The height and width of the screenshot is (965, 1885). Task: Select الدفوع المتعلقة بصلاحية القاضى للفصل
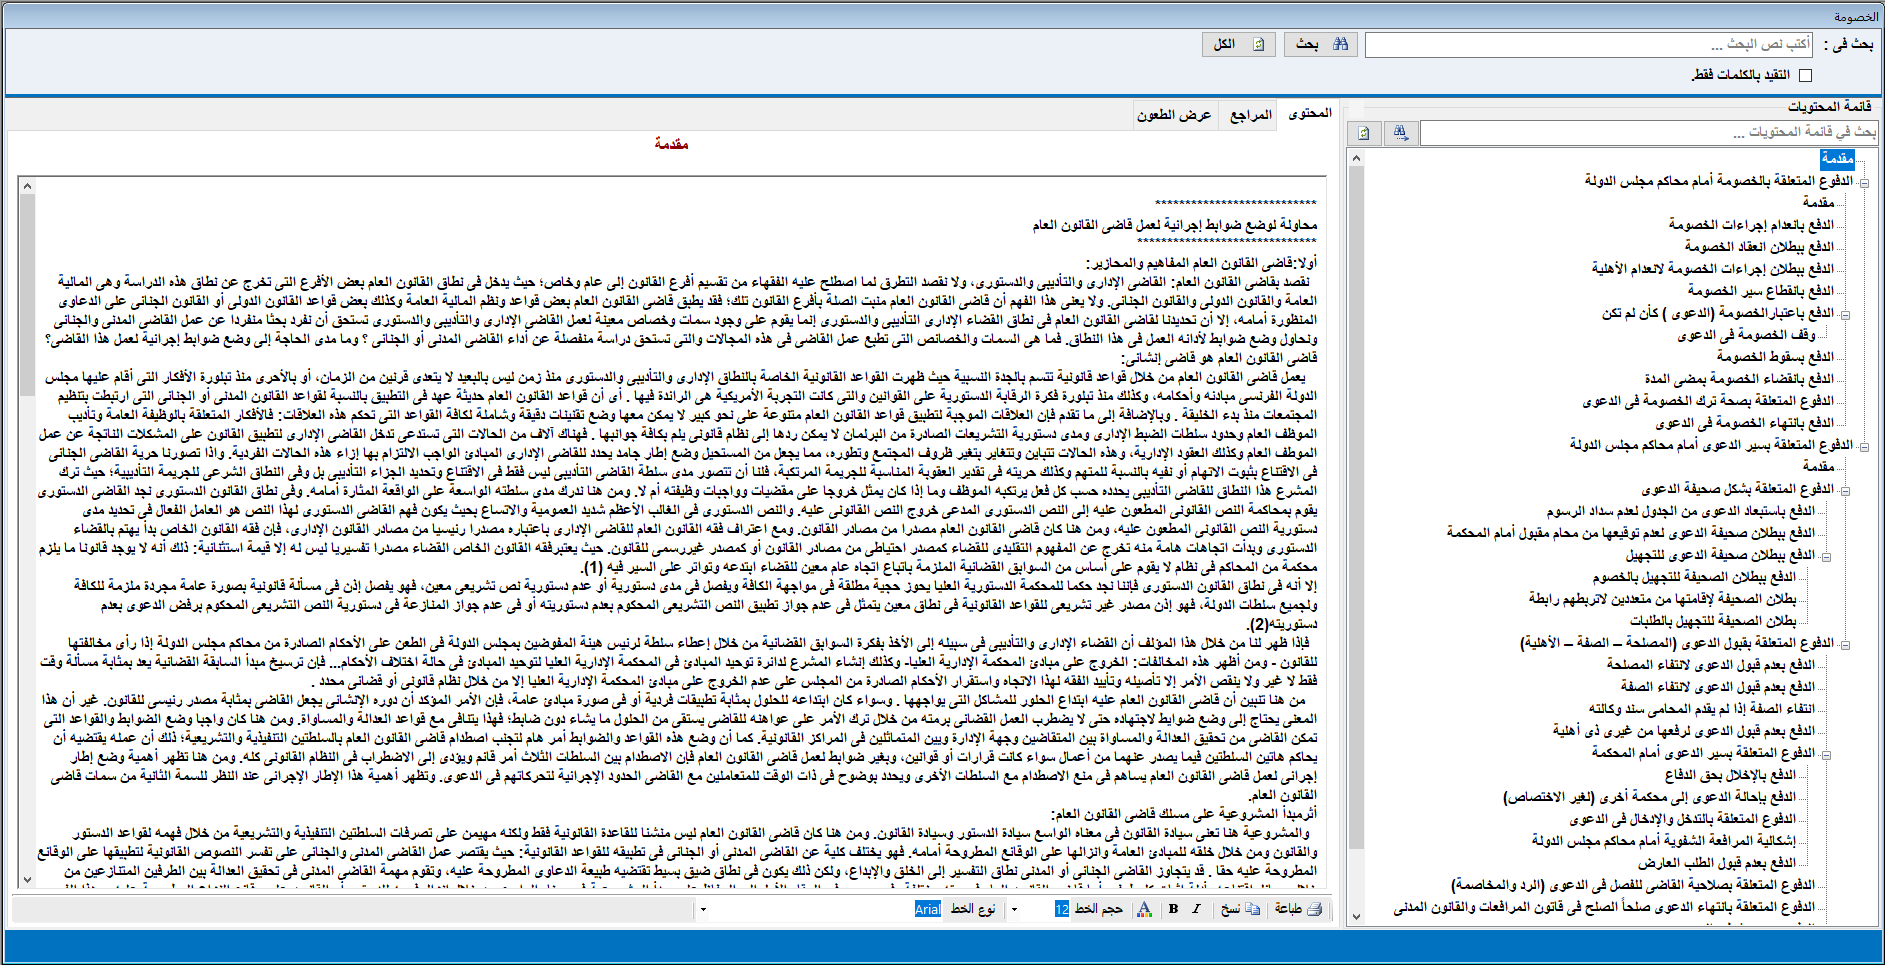(x=1632, y=884)
